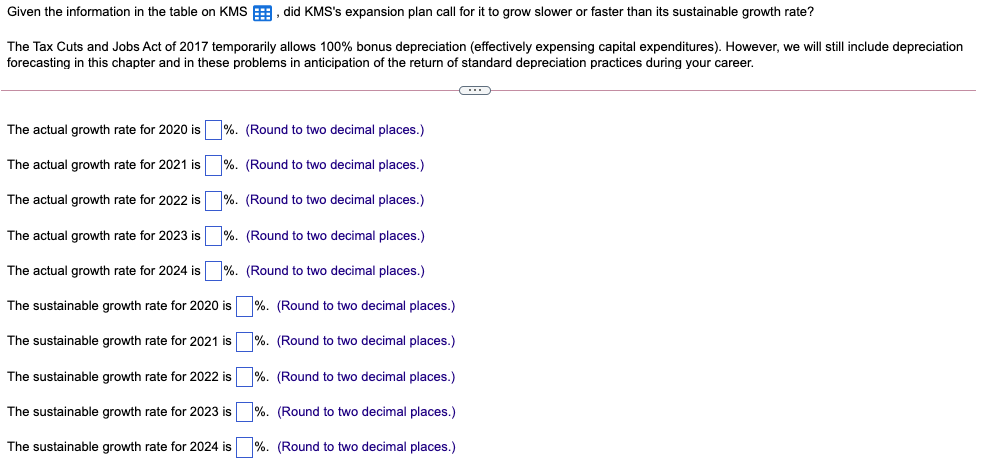Expand the collapsed section with the ellipsis button
Screen dimensions: 982x465
(475, 91)
